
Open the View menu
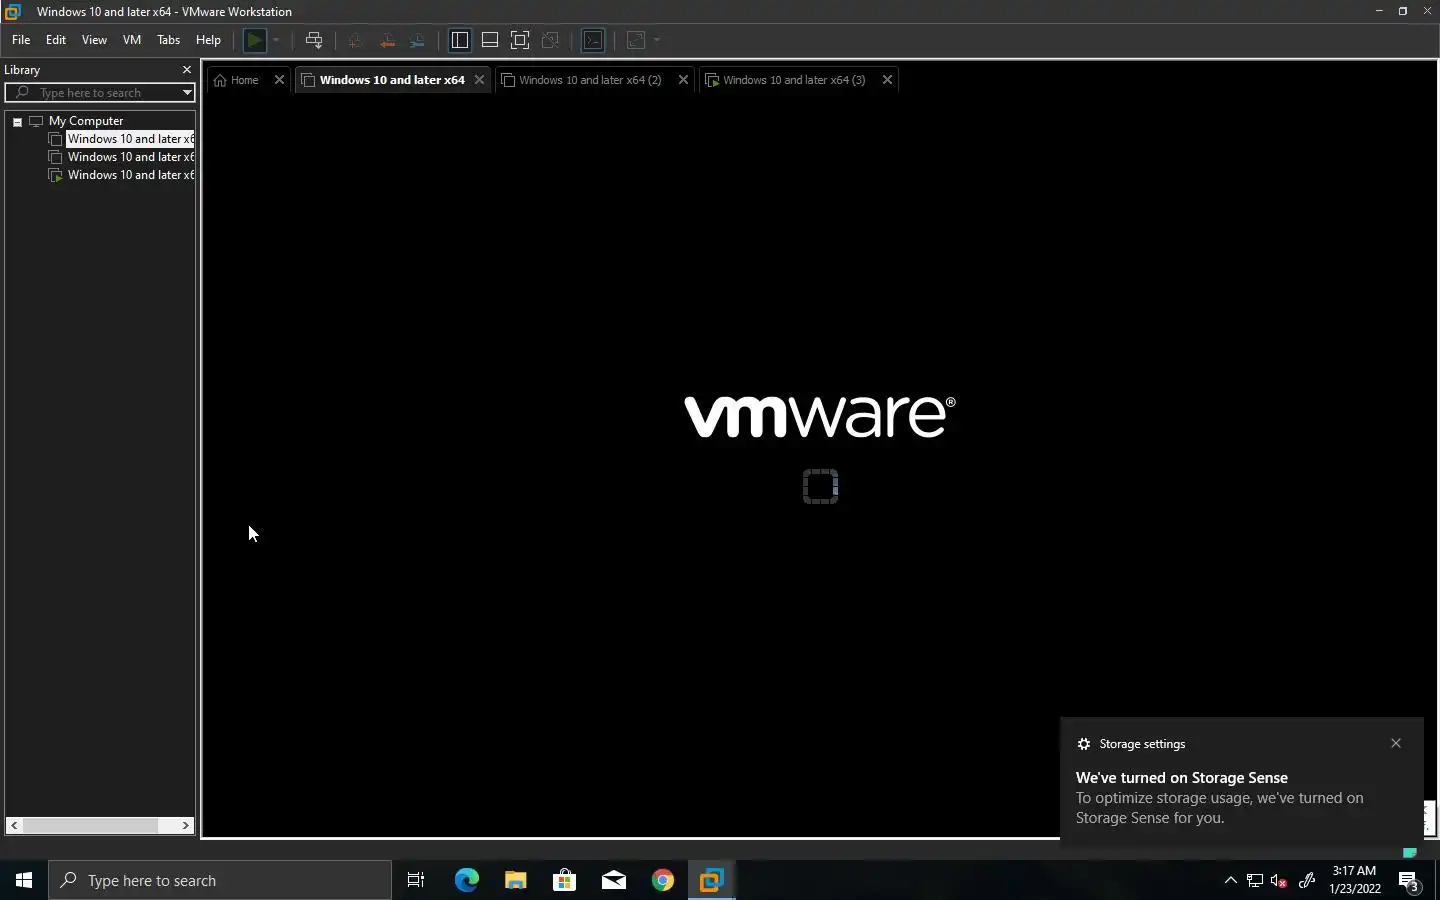pyautogui.click(x=94, y=40)
